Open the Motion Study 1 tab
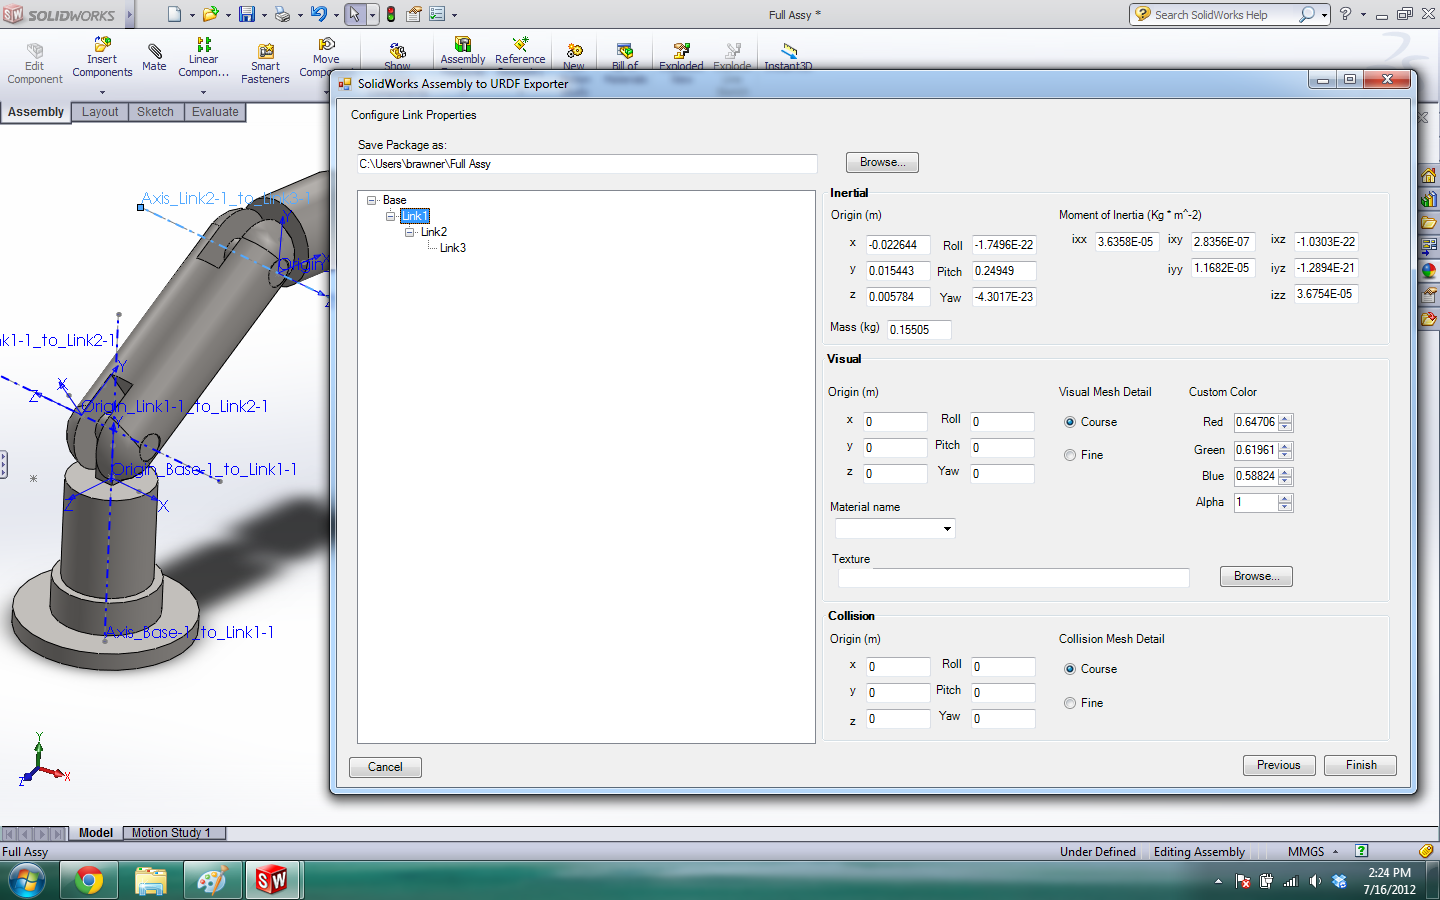 tap(171, 833)
